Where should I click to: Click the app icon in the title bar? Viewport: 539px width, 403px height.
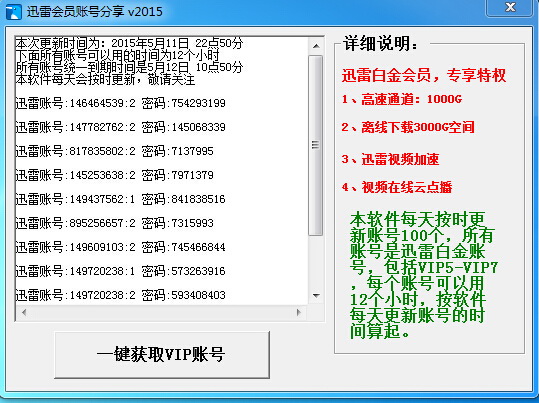pos(14,12)
